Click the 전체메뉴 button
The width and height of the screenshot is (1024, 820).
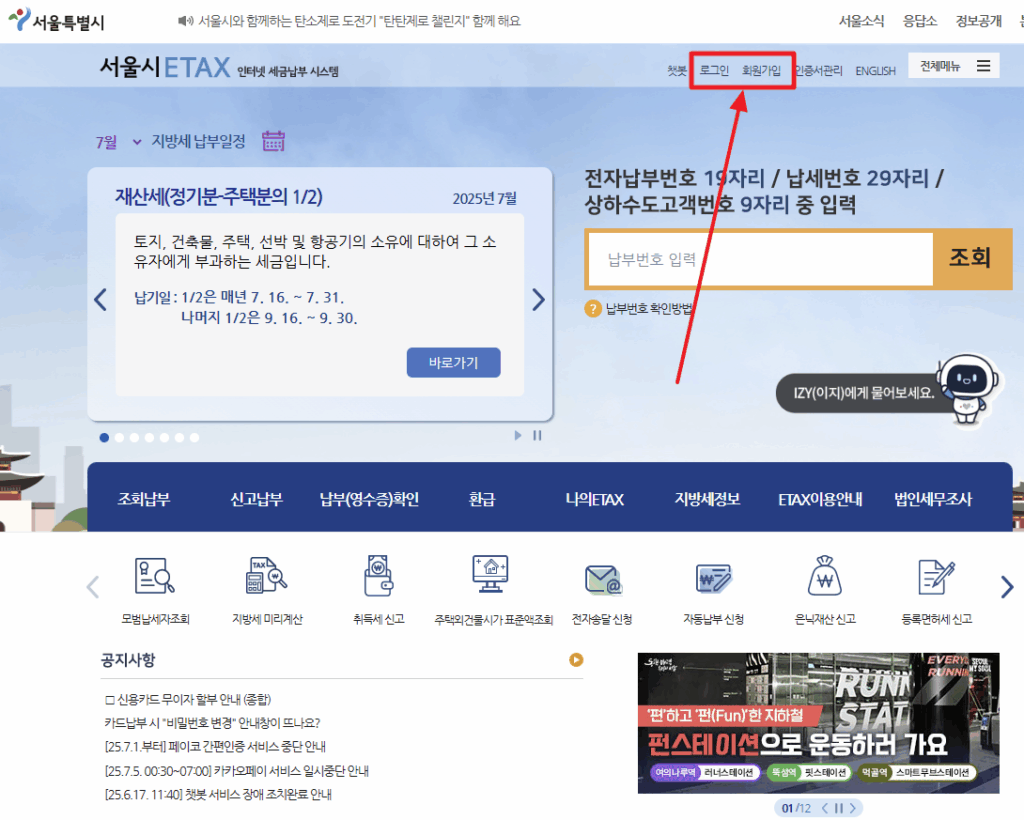coord(953,66)
